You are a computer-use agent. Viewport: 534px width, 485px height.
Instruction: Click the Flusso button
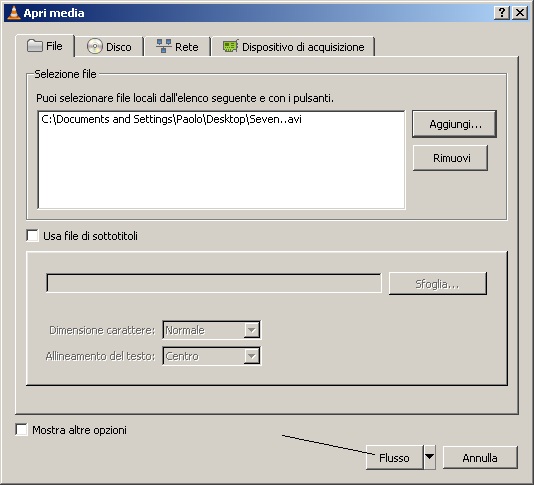click(x=394, y=457)
